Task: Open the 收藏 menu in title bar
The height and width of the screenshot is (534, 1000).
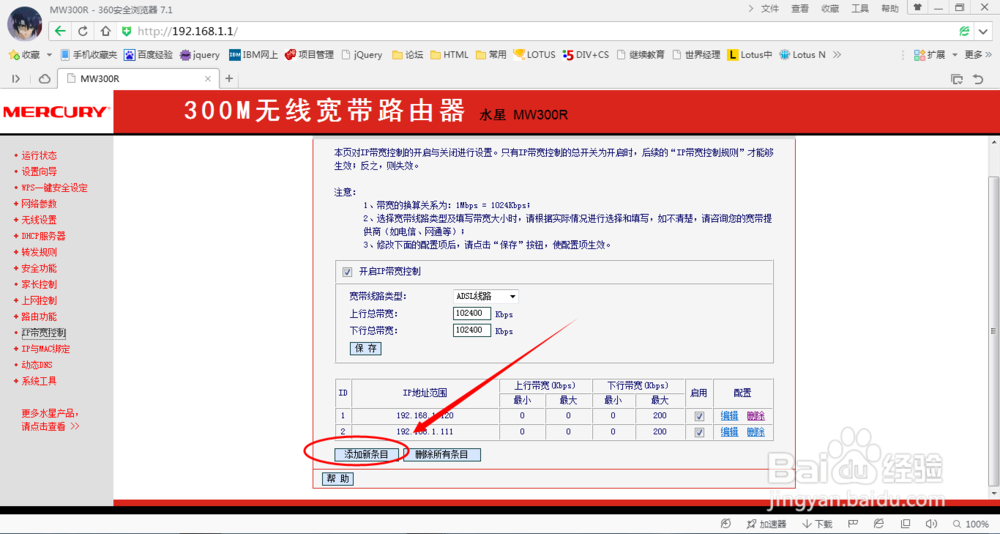Action: (830, 8)
